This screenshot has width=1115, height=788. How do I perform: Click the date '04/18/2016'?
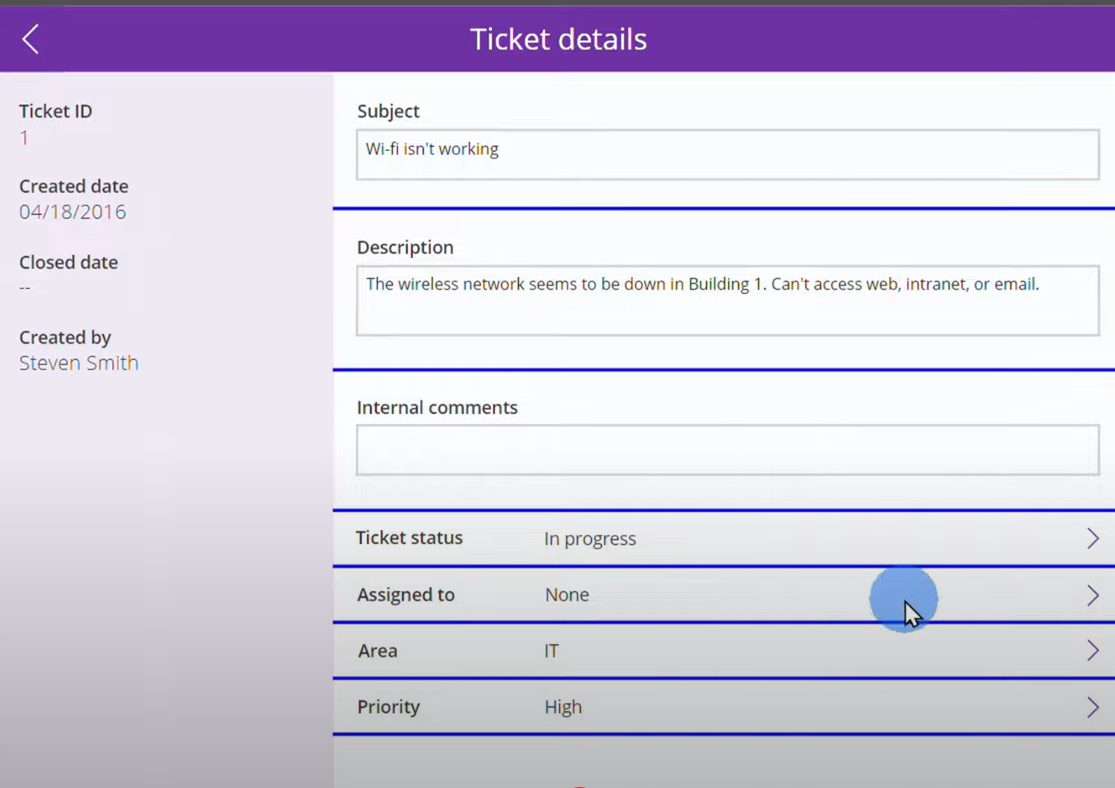(73, 212)
